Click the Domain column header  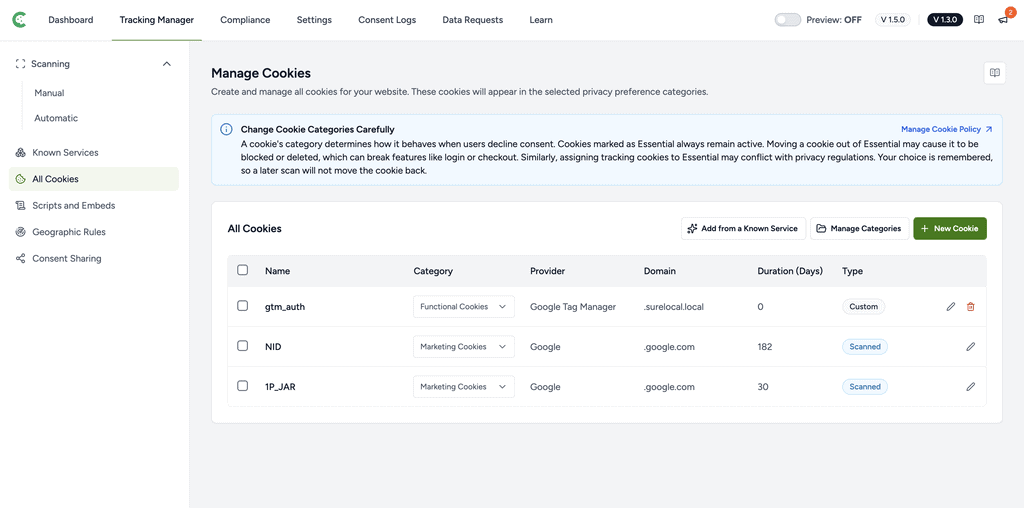click(x=660, y=271)
